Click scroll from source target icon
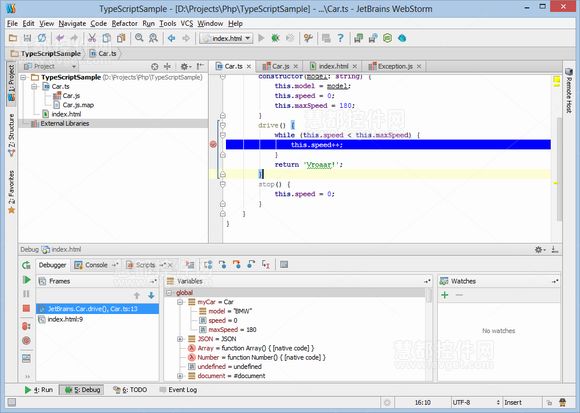This screenshot has height=413, width=580. pyautogui.click(x=155, y=67)
